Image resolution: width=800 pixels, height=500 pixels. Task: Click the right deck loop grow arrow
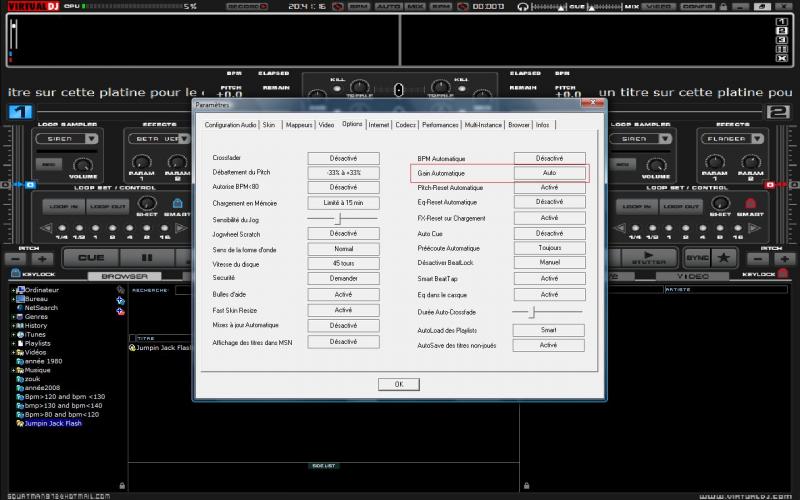pos(754,228)
